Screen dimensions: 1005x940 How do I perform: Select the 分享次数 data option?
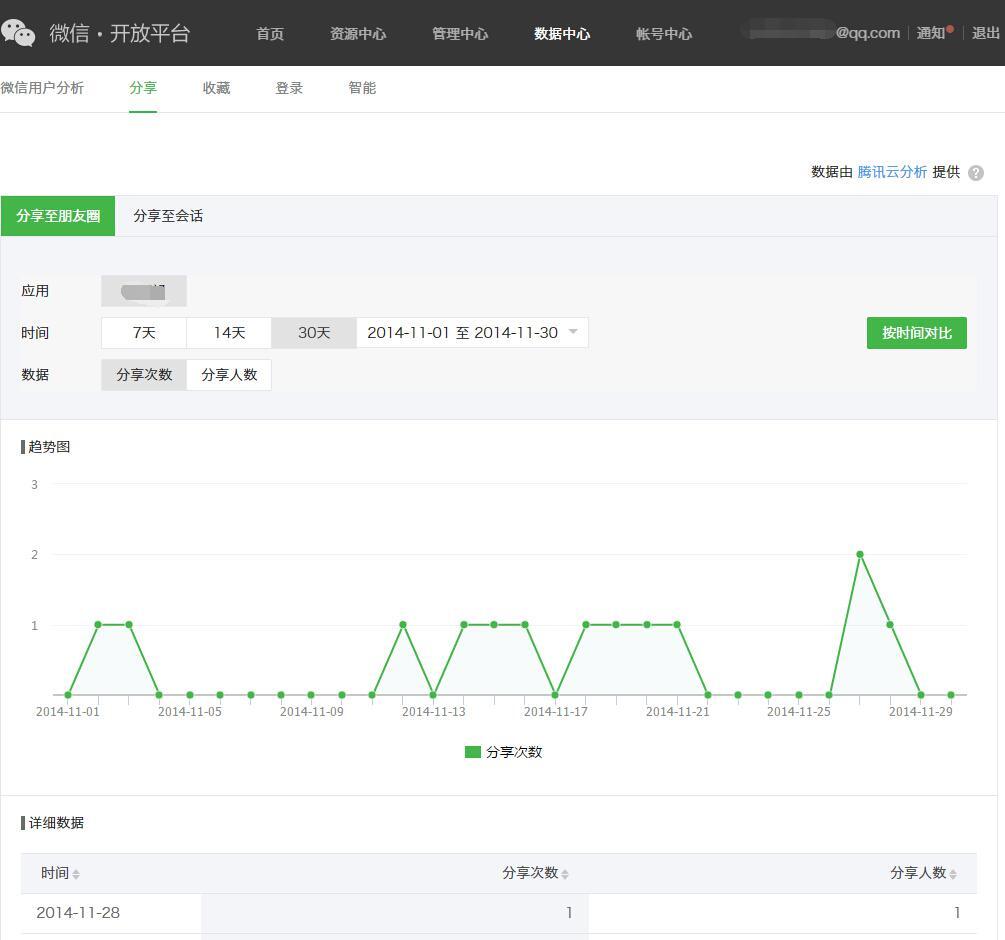(144, 375)
